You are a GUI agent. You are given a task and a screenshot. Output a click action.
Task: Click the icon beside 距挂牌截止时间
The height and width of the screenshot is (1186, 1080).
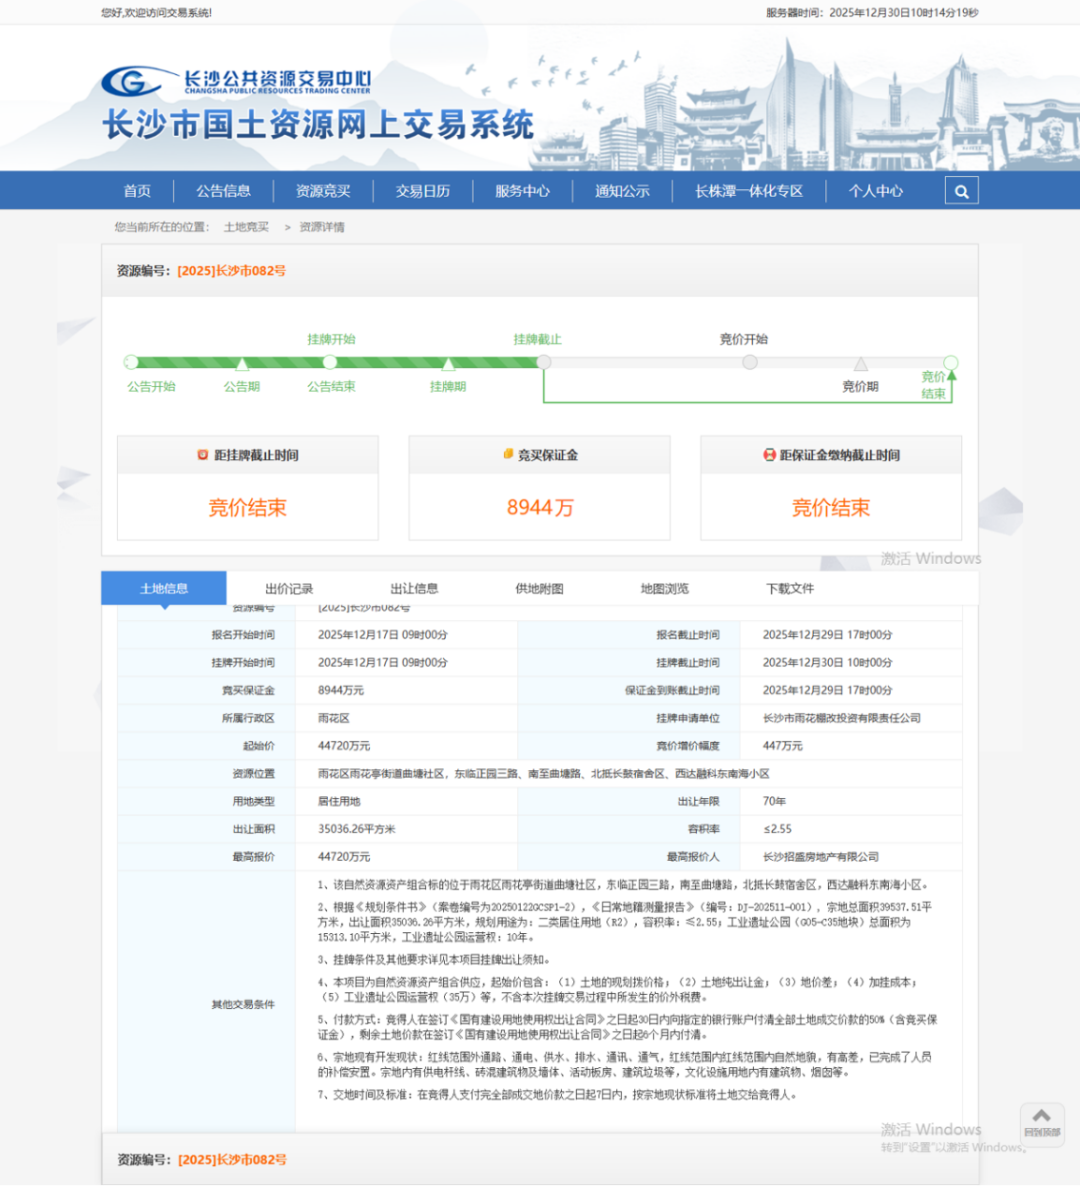[203, 455]
